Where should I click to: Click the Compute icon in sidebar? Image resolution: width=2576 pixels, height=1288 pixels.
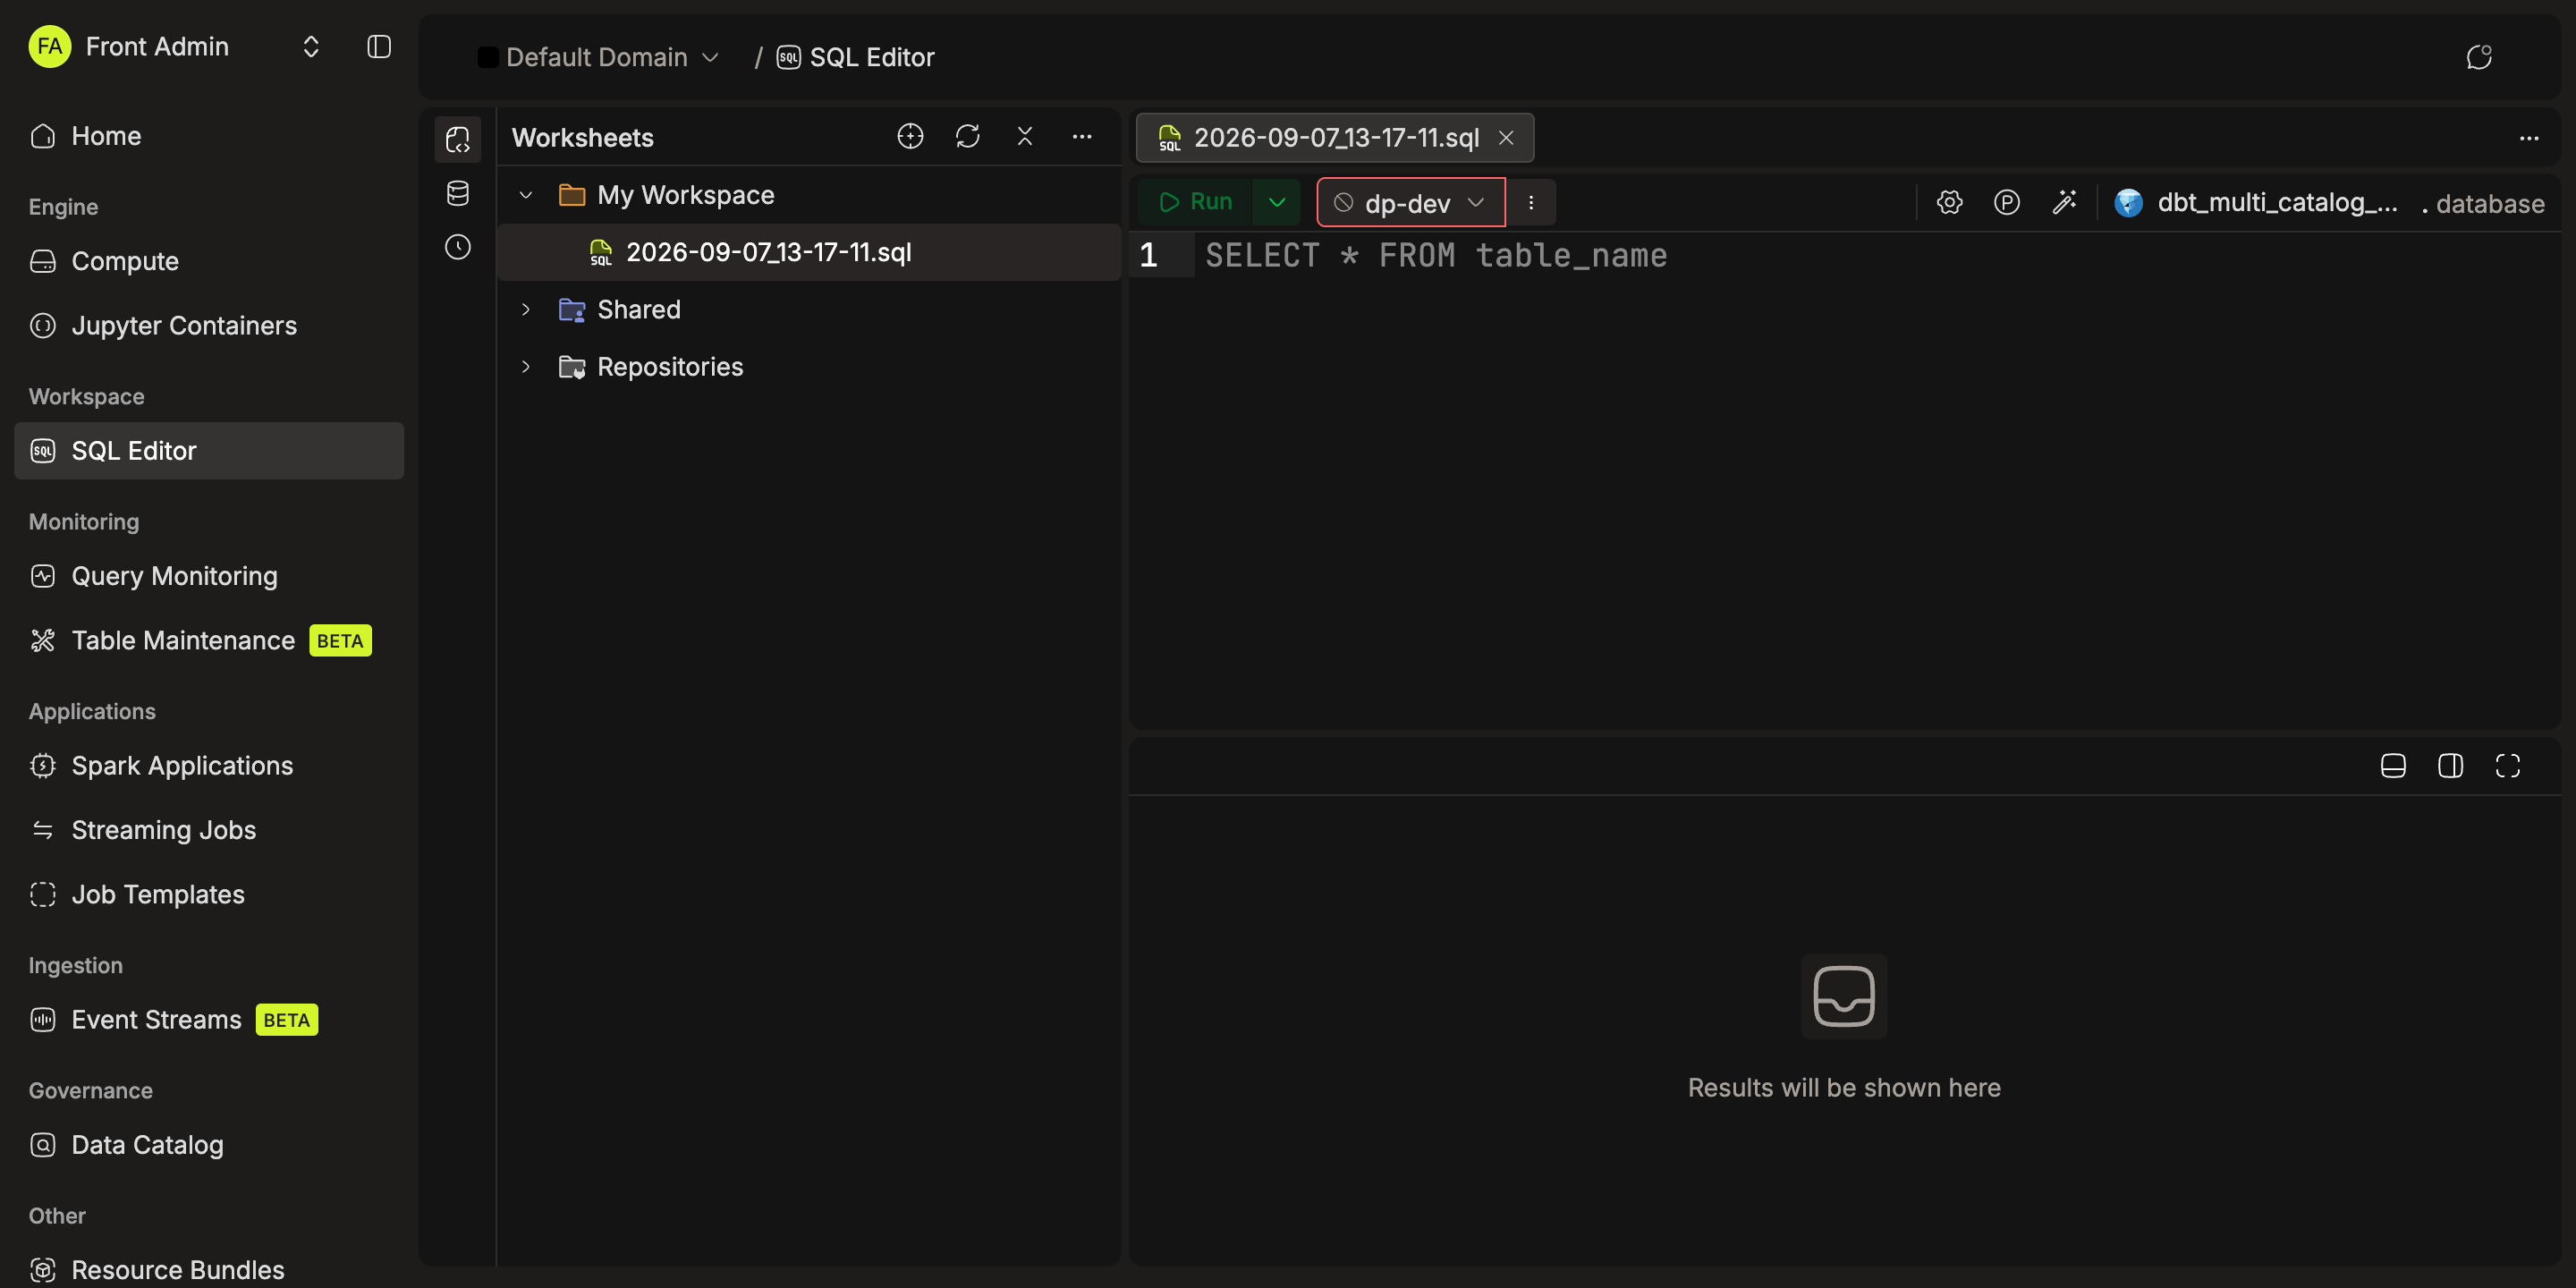click(x=43, y=260)
